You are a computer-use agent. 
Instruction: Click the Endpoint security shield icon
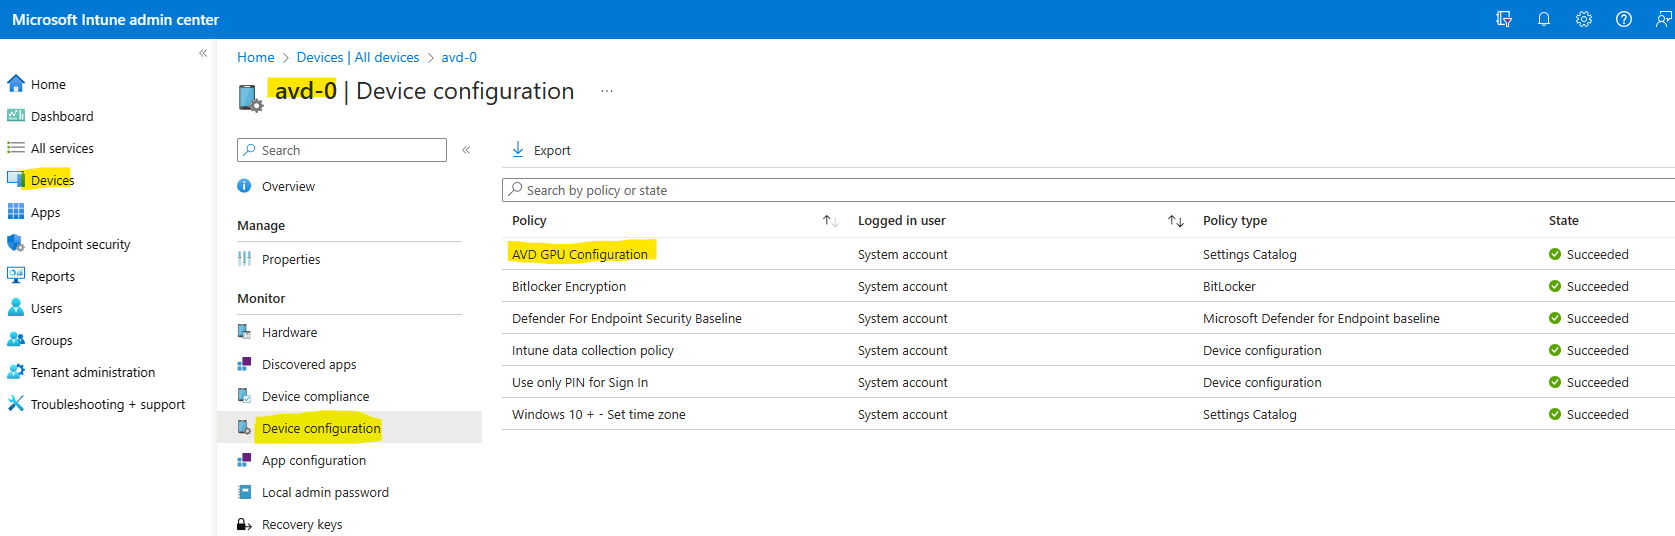click(x=16, y=244)
